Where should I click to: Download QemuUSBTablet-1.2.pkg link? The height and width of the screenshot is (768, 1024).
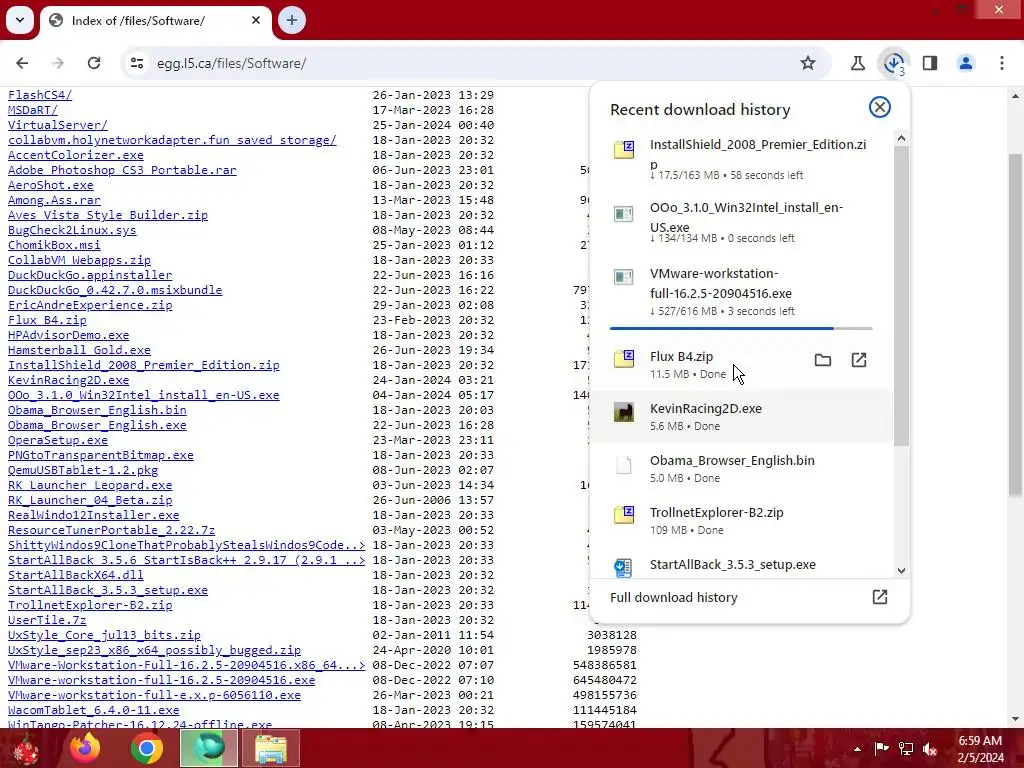click(83, 470)
